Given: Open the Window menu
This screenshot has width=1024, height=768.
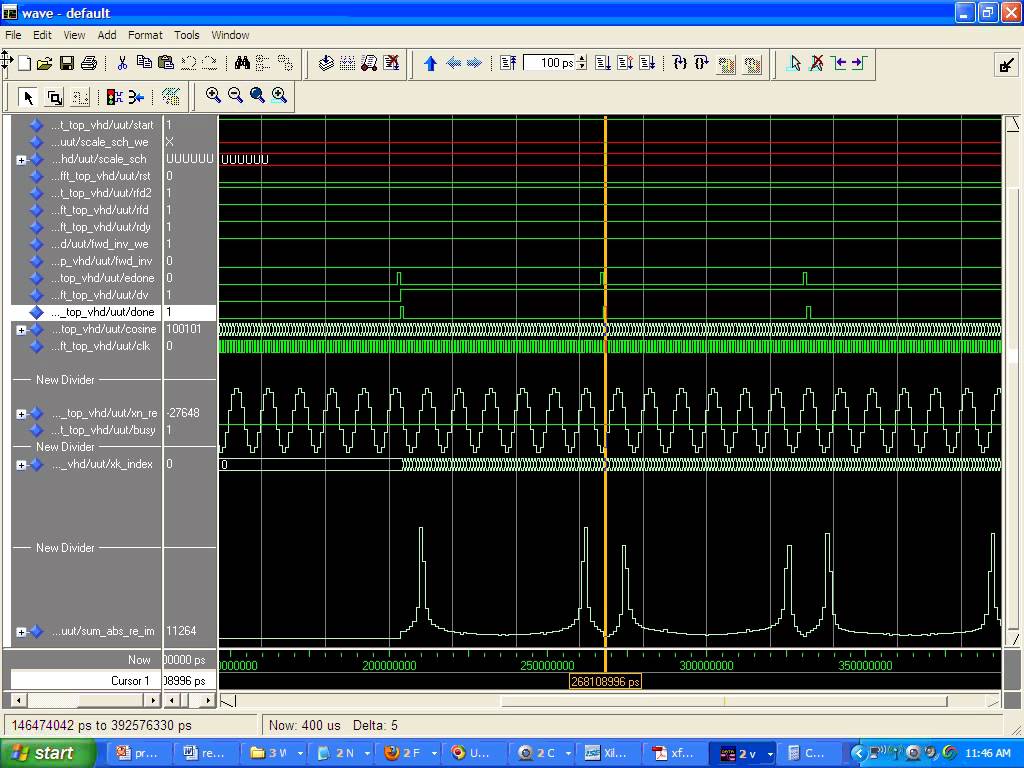Looking at the screenshot, I should [x=230, y=35].
